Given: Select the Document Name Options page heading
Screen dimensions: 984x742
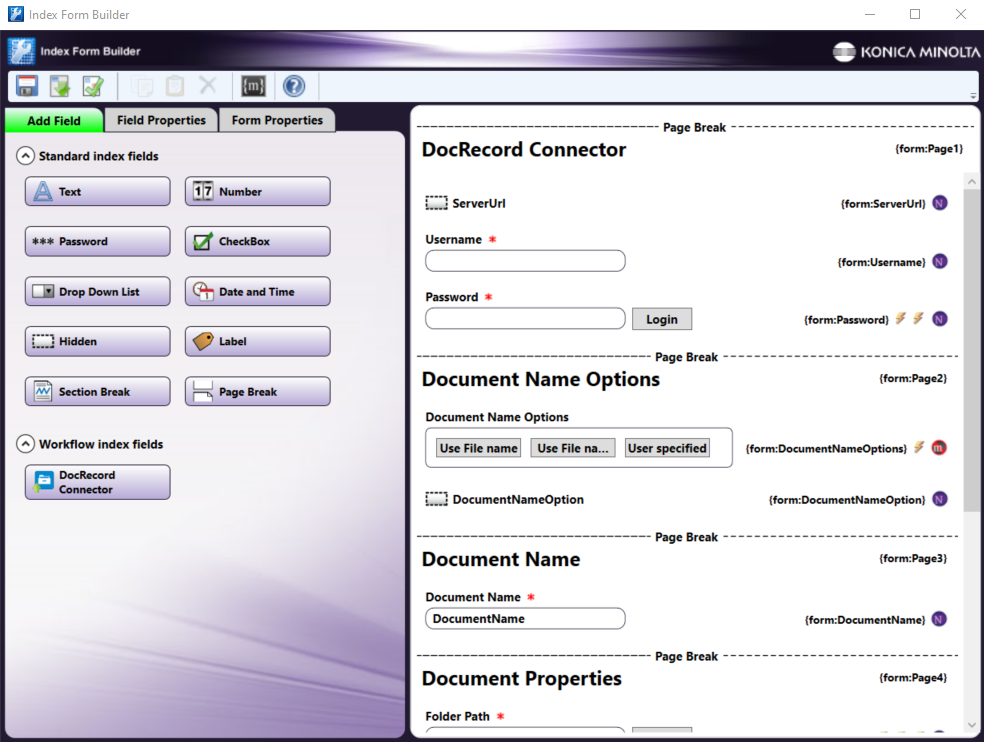Looking at the screenshot, I should click(540, 379).
